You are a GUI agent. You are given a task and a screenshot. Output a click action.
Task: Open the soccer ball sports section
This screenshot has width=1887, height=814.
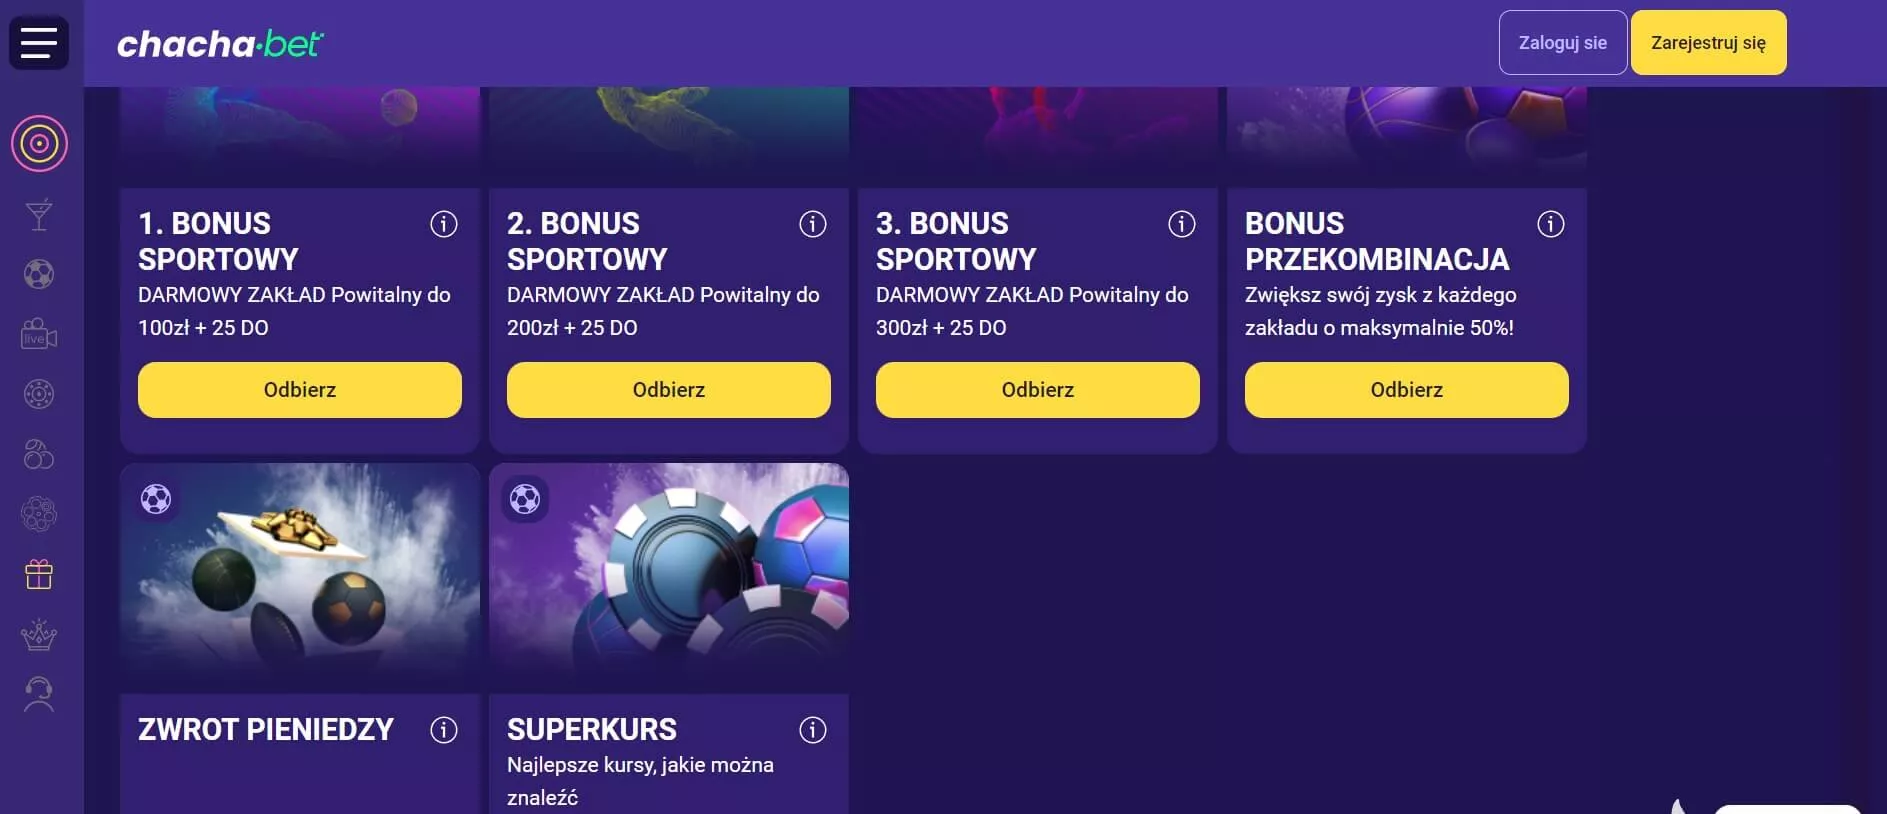[39, 274]
